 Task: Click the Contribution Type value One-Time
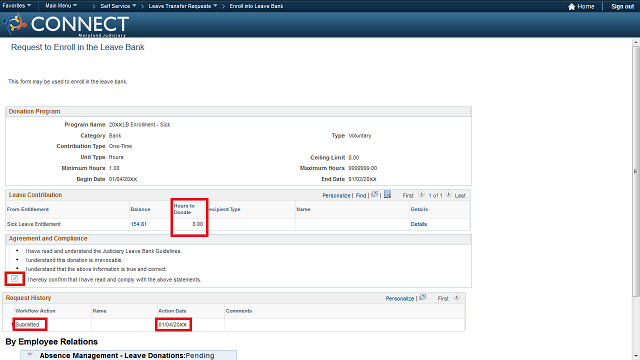[x=120, y=146]
